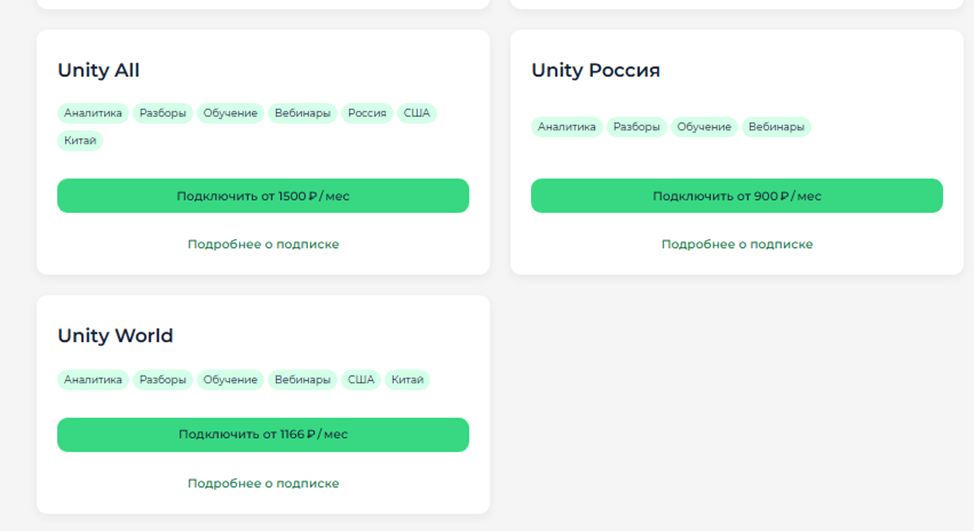The height and width of the screenshot is (531, 974).
Task: Choose the Китай tag in Unity World card
Action: click(407, 380)
